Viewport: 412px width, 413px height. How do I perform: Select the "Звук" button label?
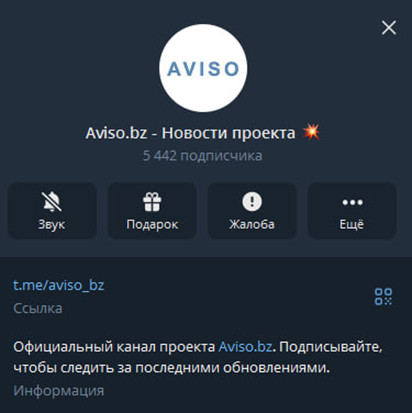coord(52,224)
